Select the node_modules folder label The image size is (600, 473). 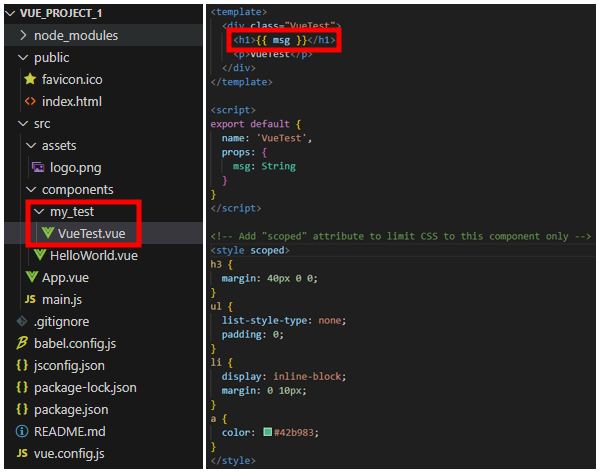click(76, 36)
